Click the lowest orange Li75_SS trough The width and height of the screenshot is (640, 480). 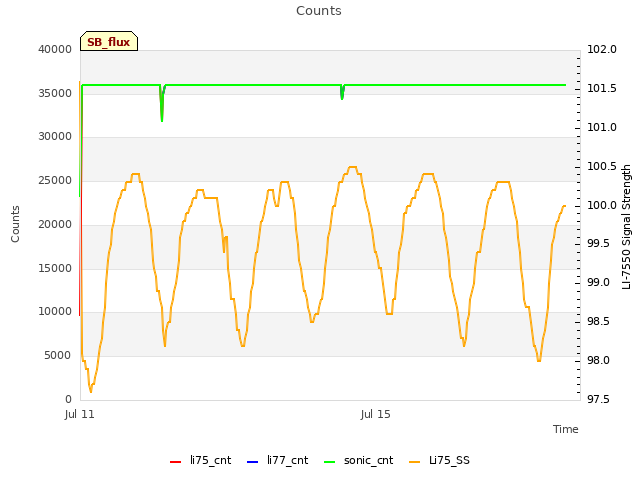click(91, 390)
